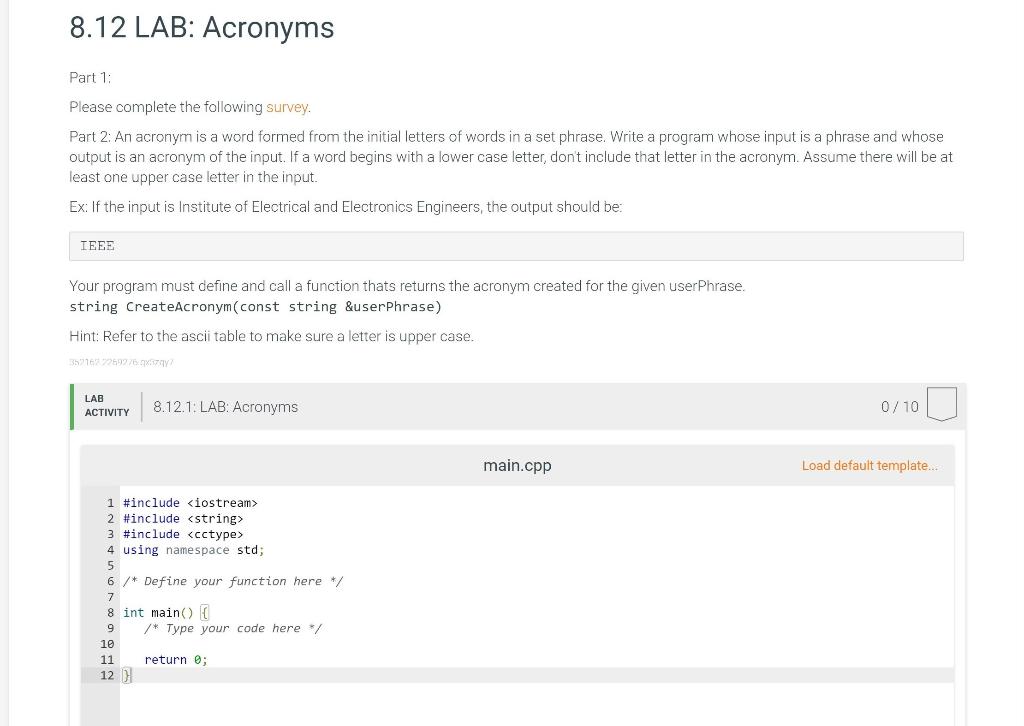Click the bookmark pennant icon beside the score
1024x726 pixels.
coord(941,404)
